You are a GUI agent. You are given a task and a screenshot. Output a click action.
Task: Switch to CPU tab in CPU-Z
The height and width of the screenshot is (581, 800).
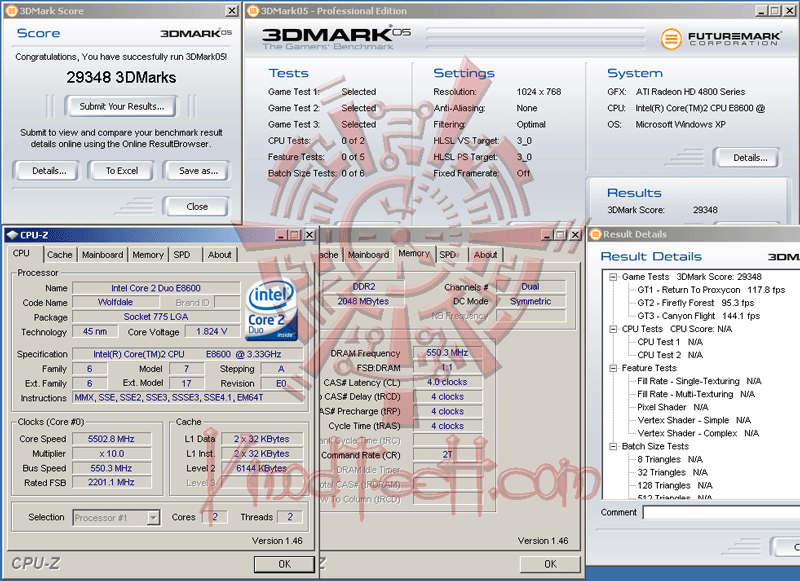point(21,254)
